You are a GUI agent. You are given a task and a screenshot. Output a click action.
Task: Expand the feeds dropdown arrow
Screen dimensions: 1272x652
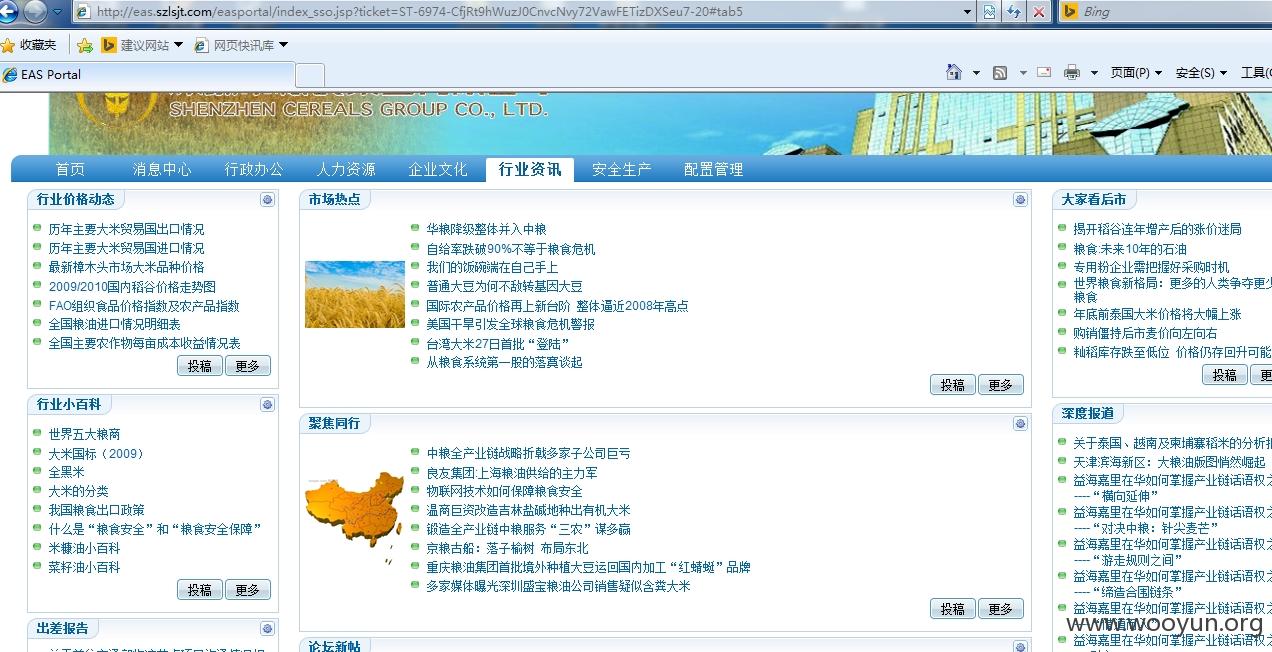(1022, 73)
